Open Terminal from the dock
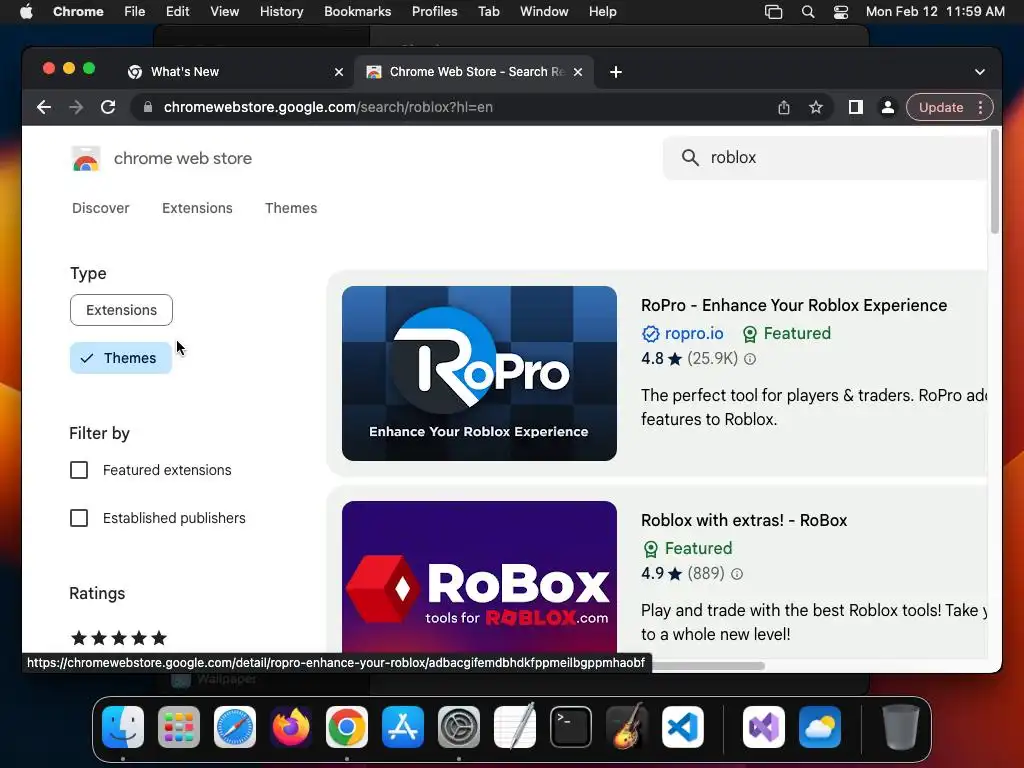This screenshot has height=768, width=1024. pos(571,727)
